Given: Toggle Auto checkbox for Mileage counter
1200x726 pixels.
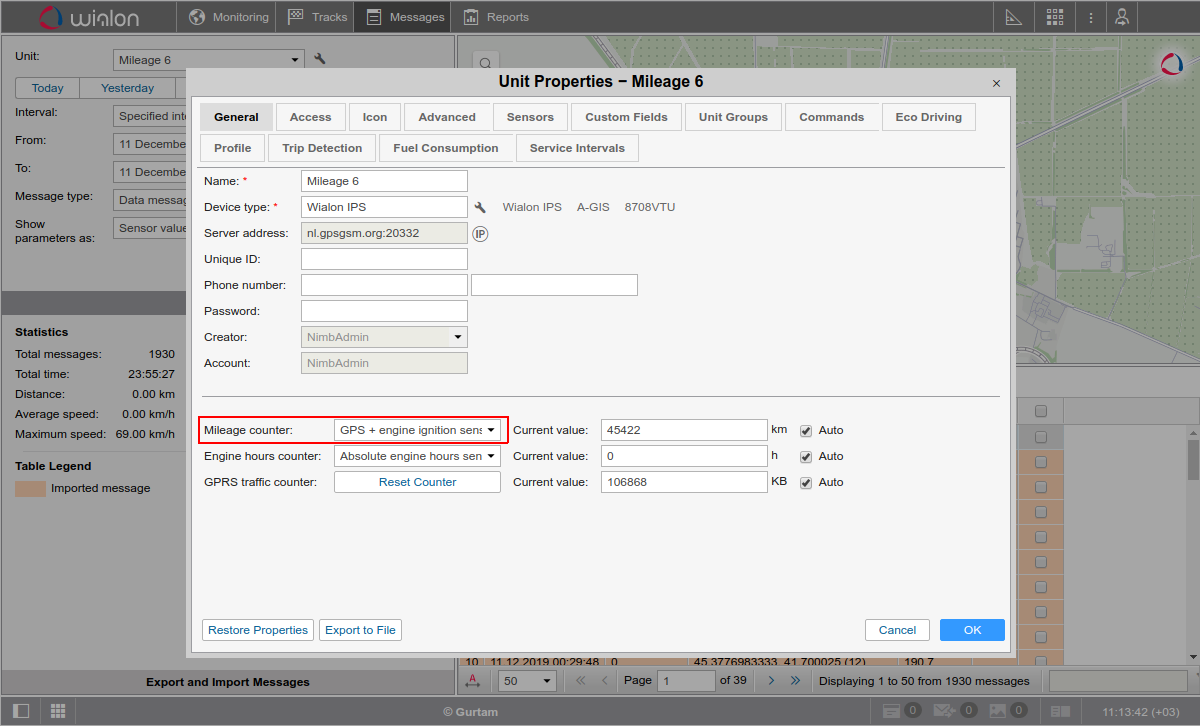Looking at the screenshot, I should coord(806,430).
